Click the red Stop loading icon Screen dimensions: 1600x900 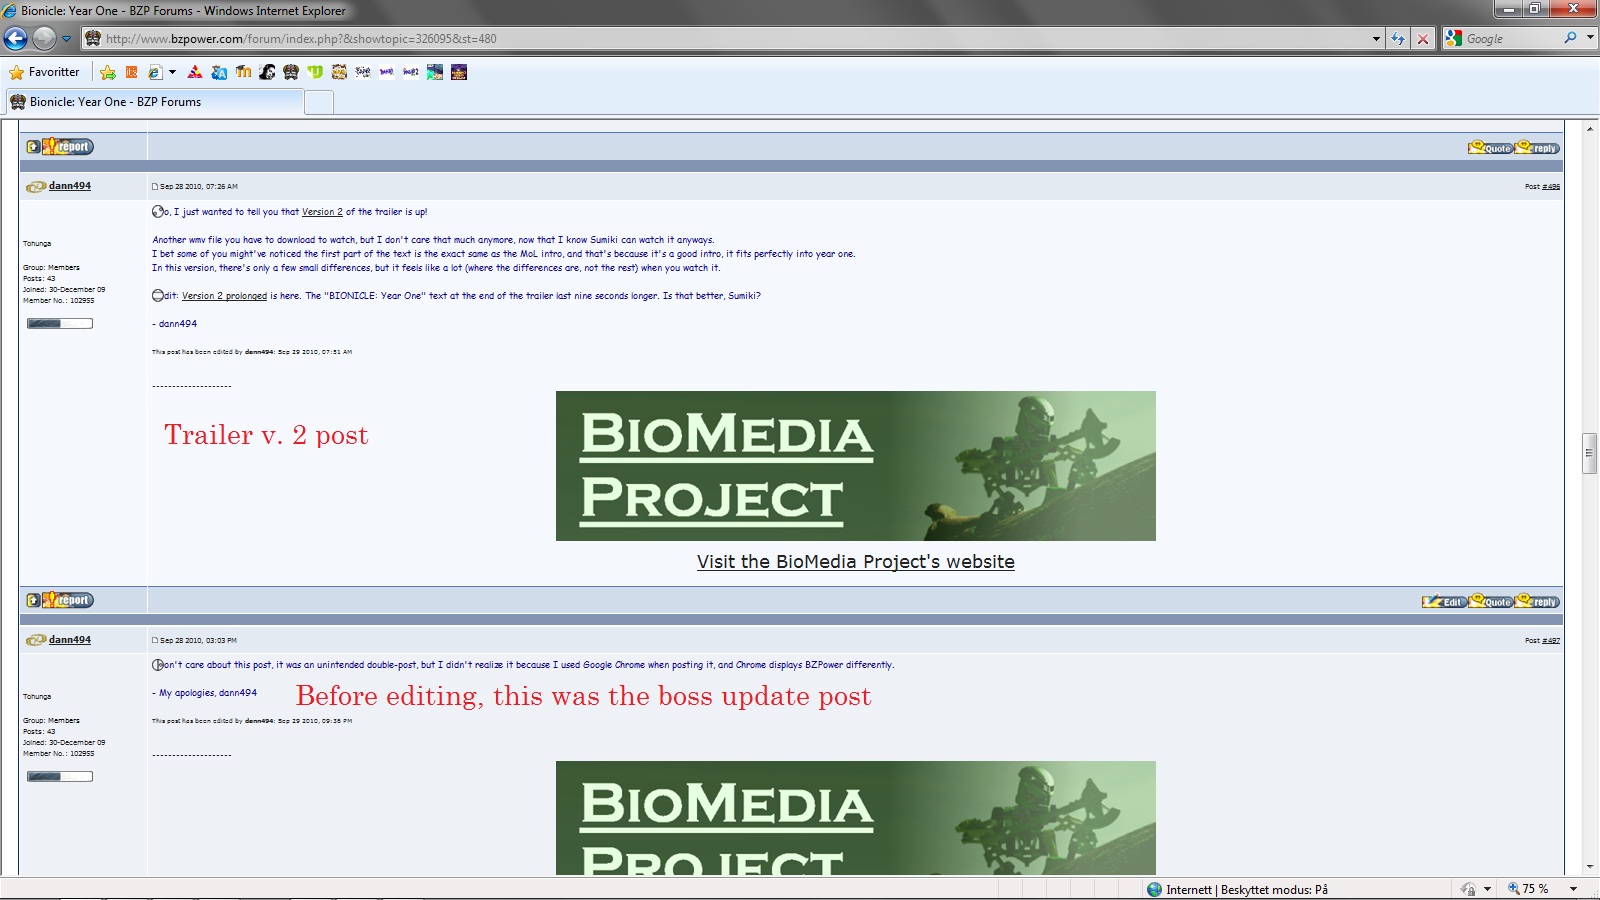(x=1423, y=39)
